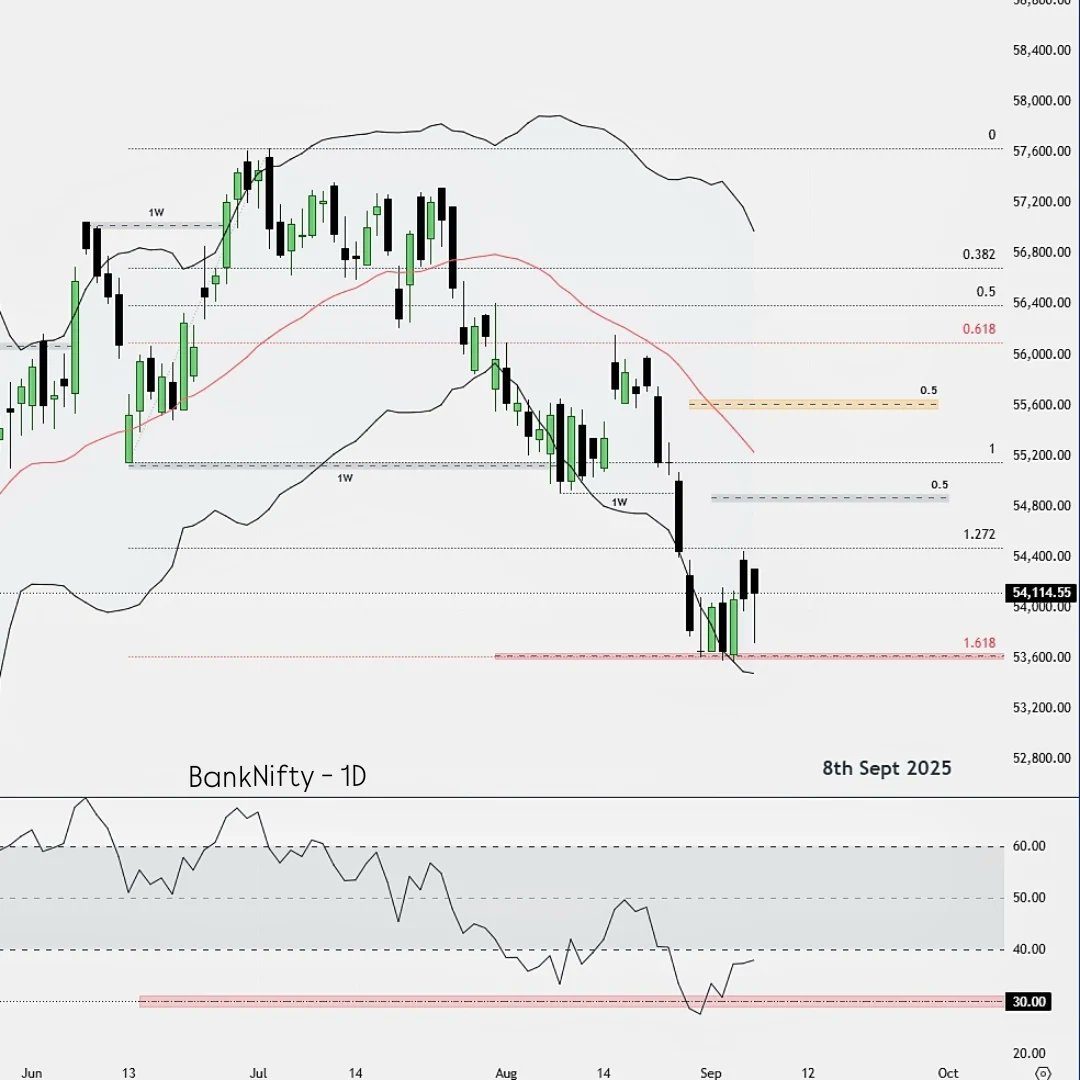Image resolution: width=1080 pixels, height=1080 pixels.
Task: Click the 57,200.00 price axis label
Action: 1041,202
